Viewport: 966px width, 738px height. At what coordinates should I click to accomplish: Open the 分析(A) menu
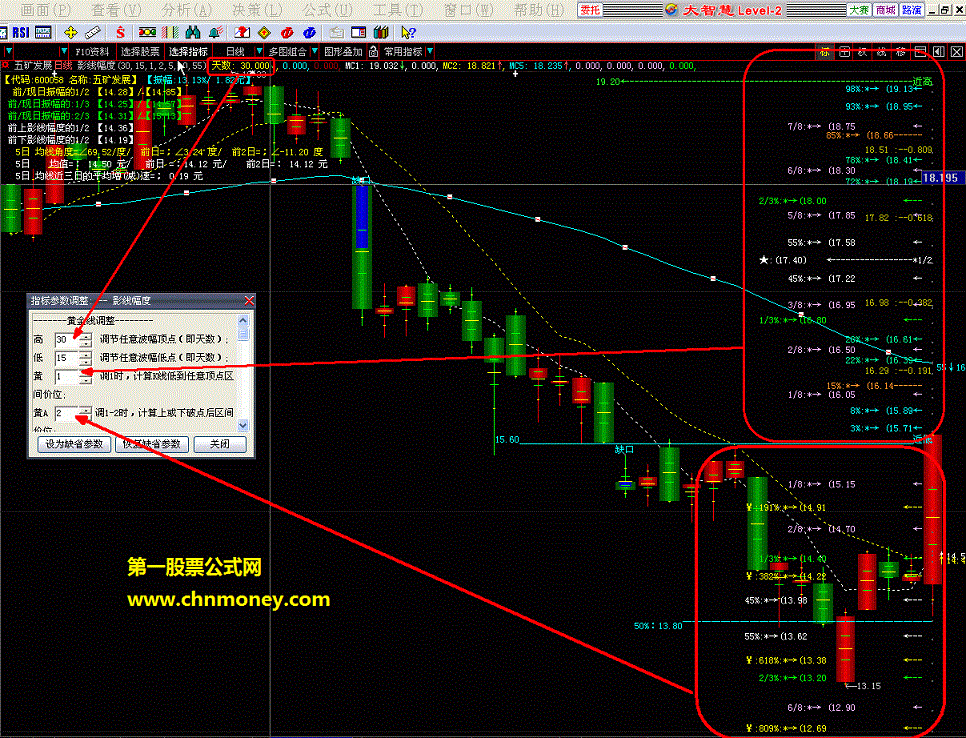click(x=187, y=10)
